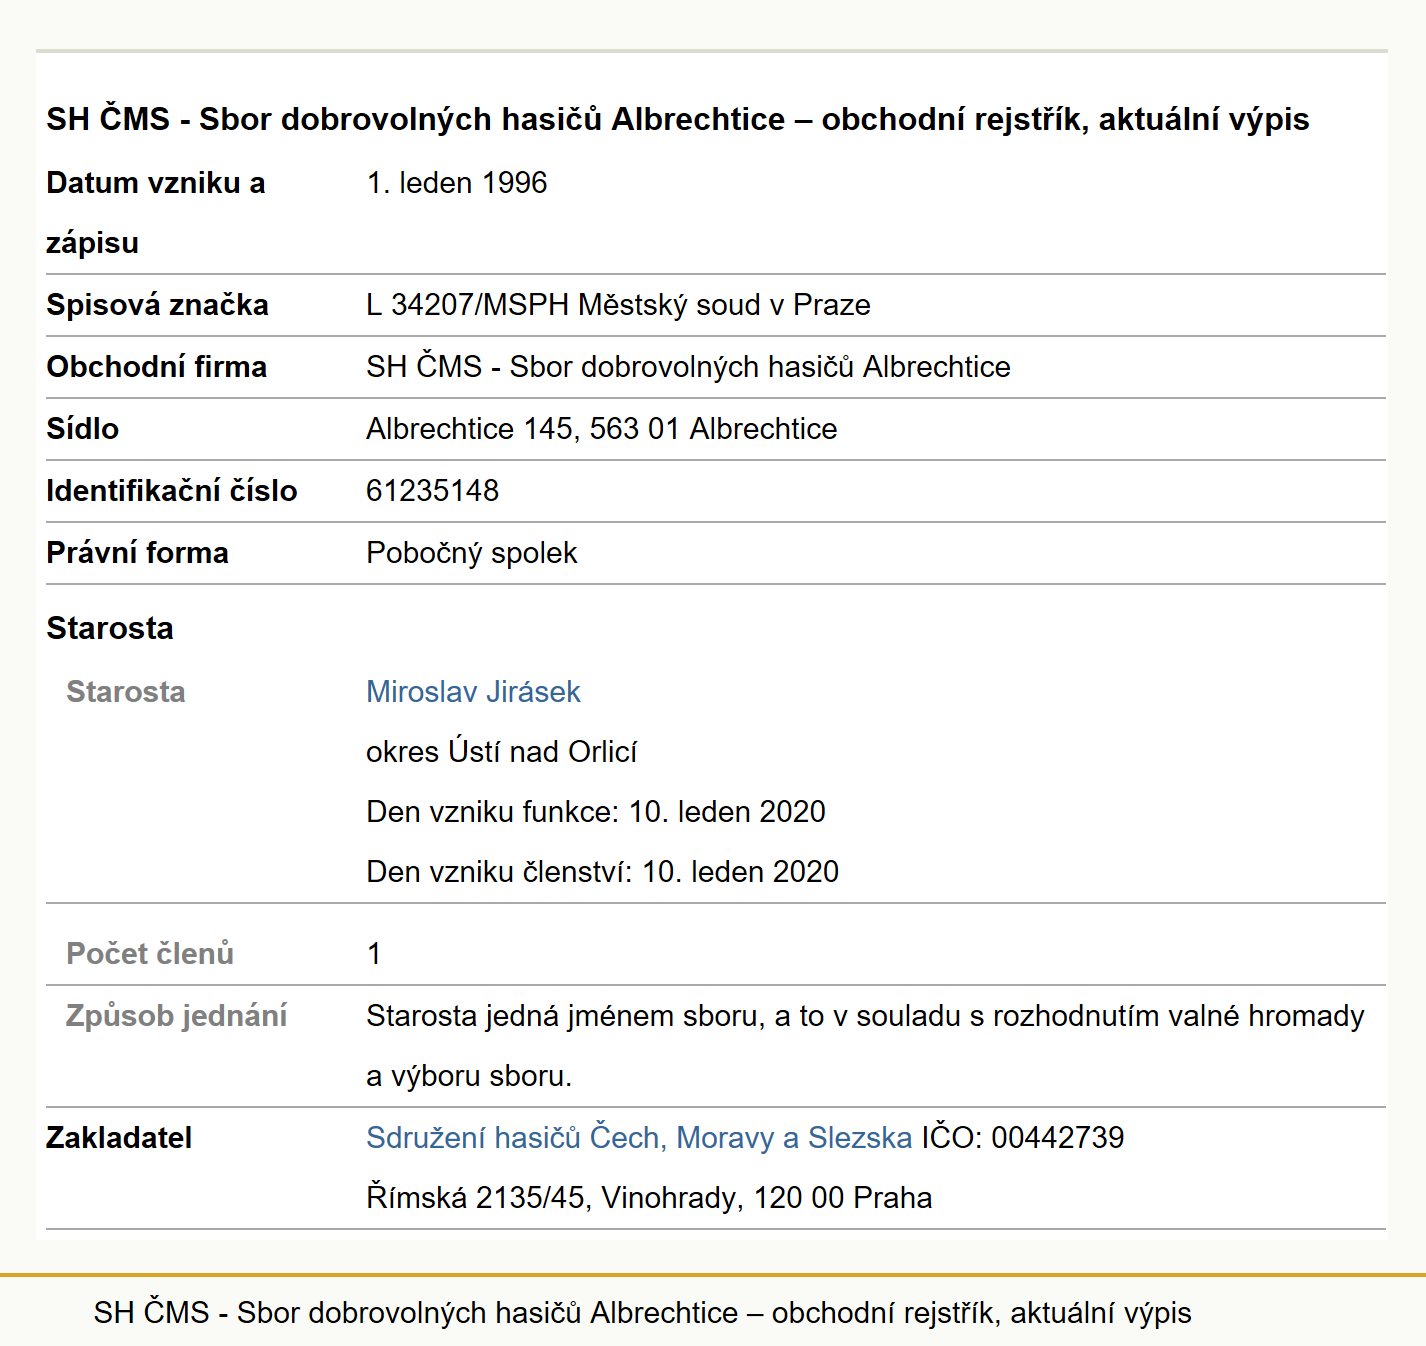The width and height of the screenshot is (1426, 1346).
Task: Click the main page heading at top
Action: coord(677,120)
